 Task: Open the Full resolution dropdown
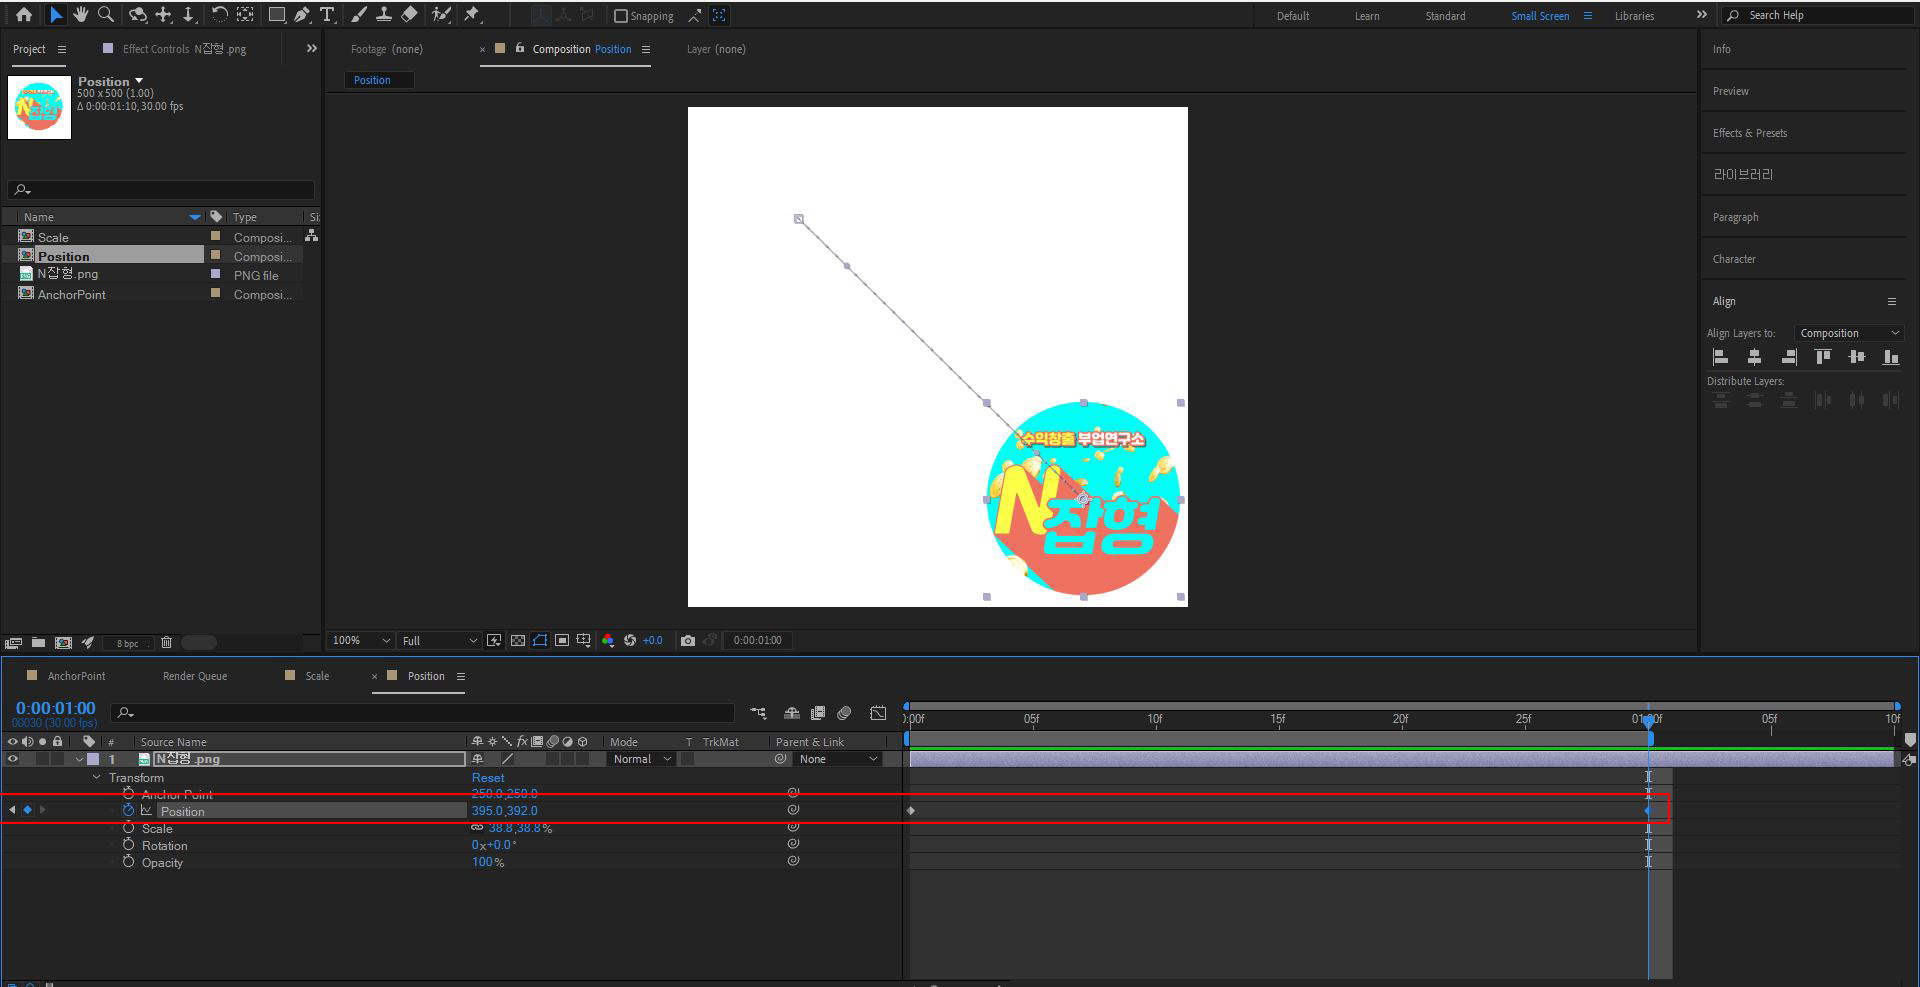click(x=439, y=640)
